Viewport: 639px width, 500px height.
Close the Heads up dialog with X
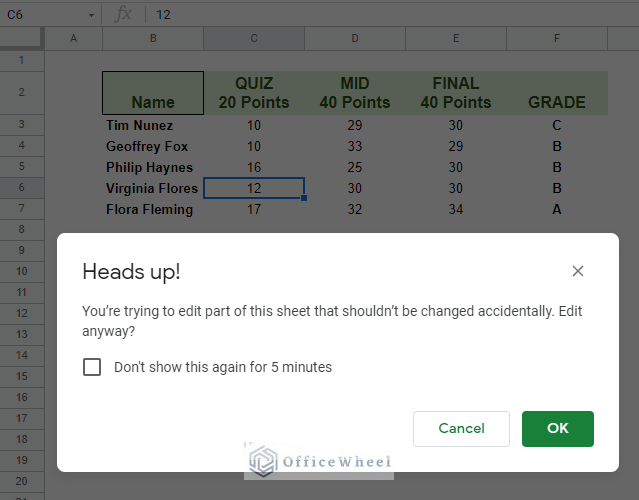point(577,271)
